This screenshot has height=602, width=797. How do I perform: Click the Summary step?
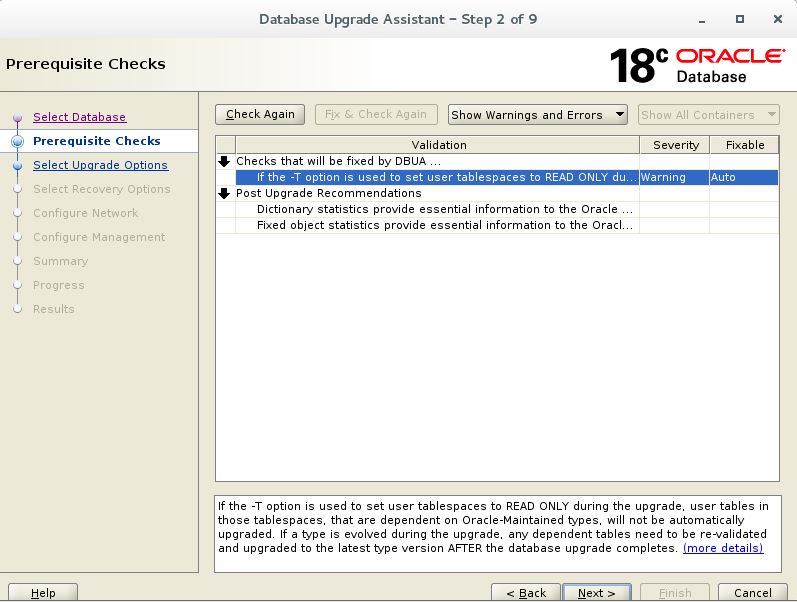click(60, 261)
